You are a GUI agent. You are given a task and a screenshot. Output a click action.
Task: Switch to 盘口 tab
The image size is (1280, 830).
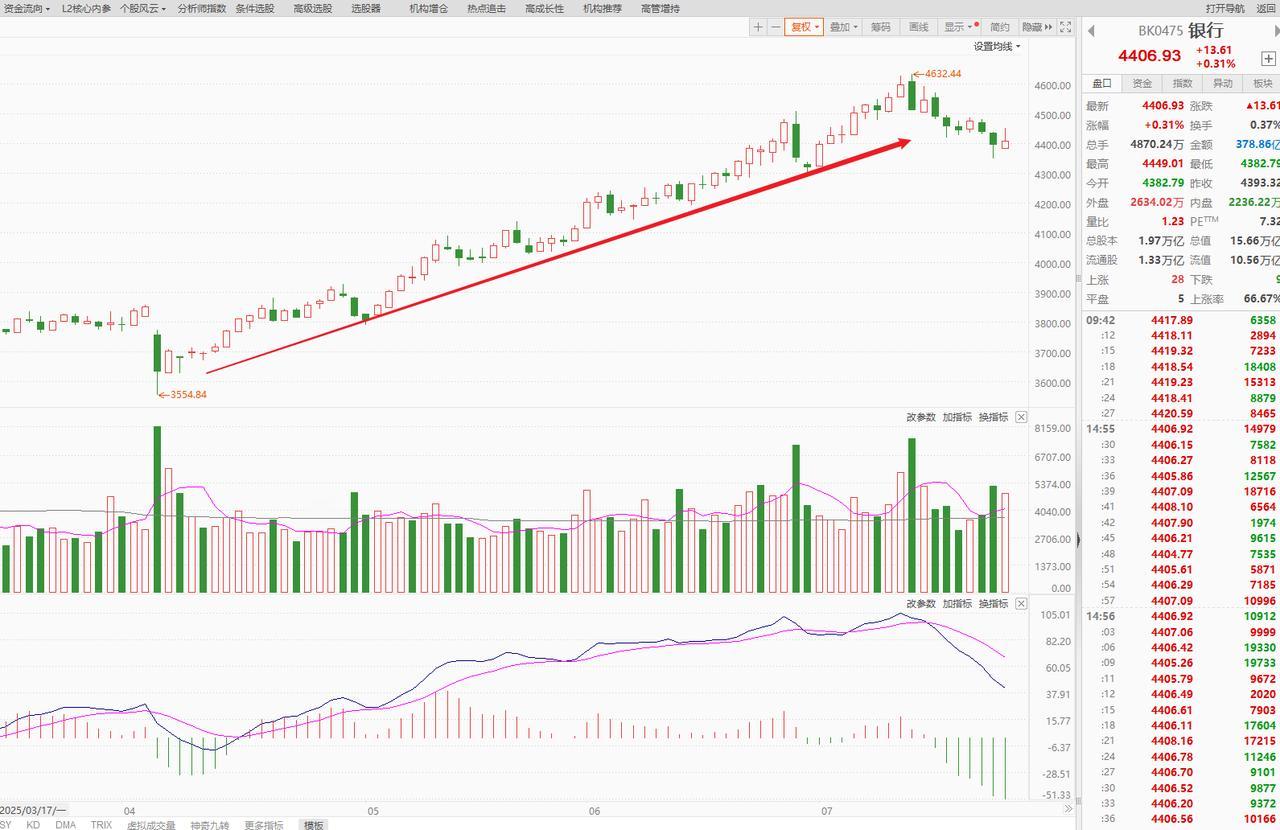tap(1101, 83)
